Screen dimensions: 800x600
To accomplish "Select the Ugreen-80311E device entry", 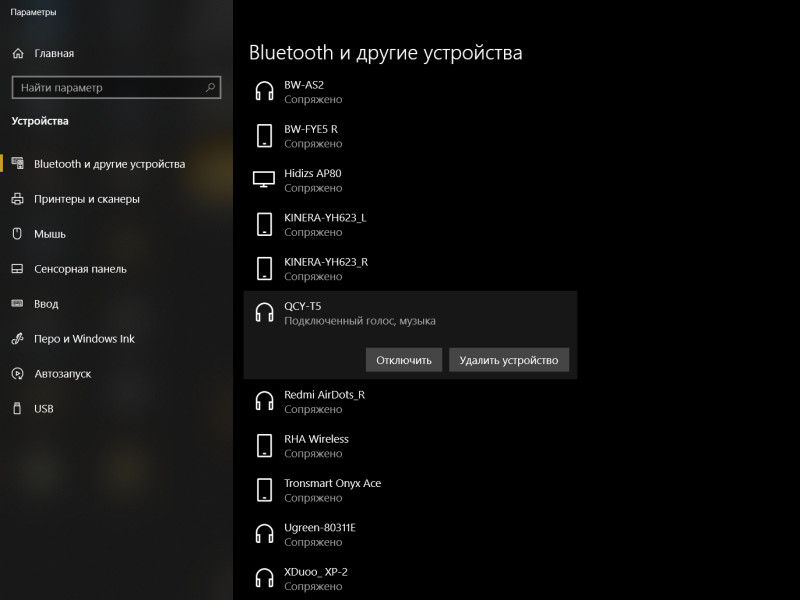I will [x=411, y=535].
